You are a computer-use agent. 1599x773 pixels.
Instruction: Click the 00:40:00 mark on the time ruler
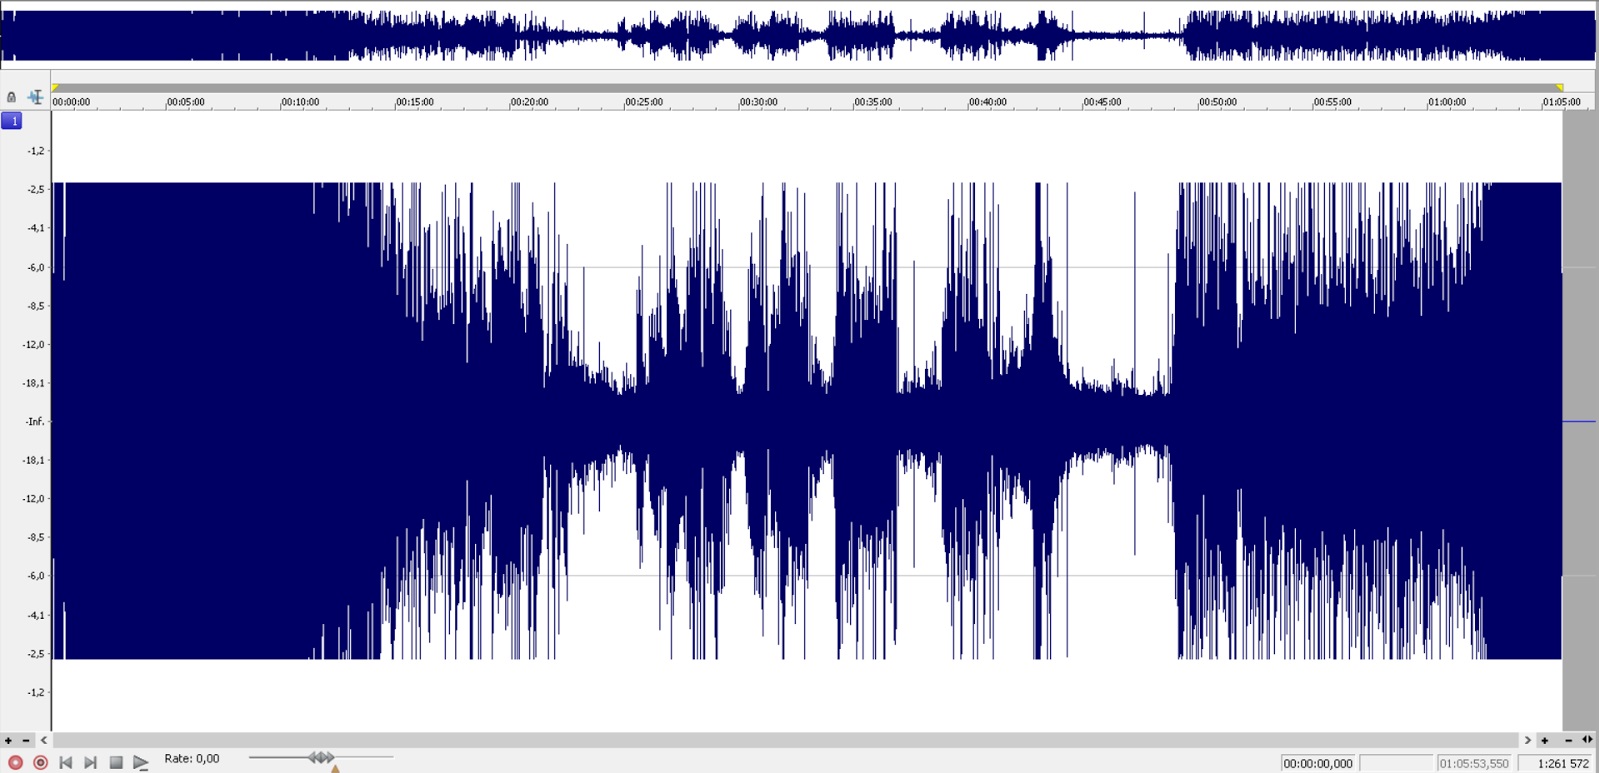tap(988, 102)
